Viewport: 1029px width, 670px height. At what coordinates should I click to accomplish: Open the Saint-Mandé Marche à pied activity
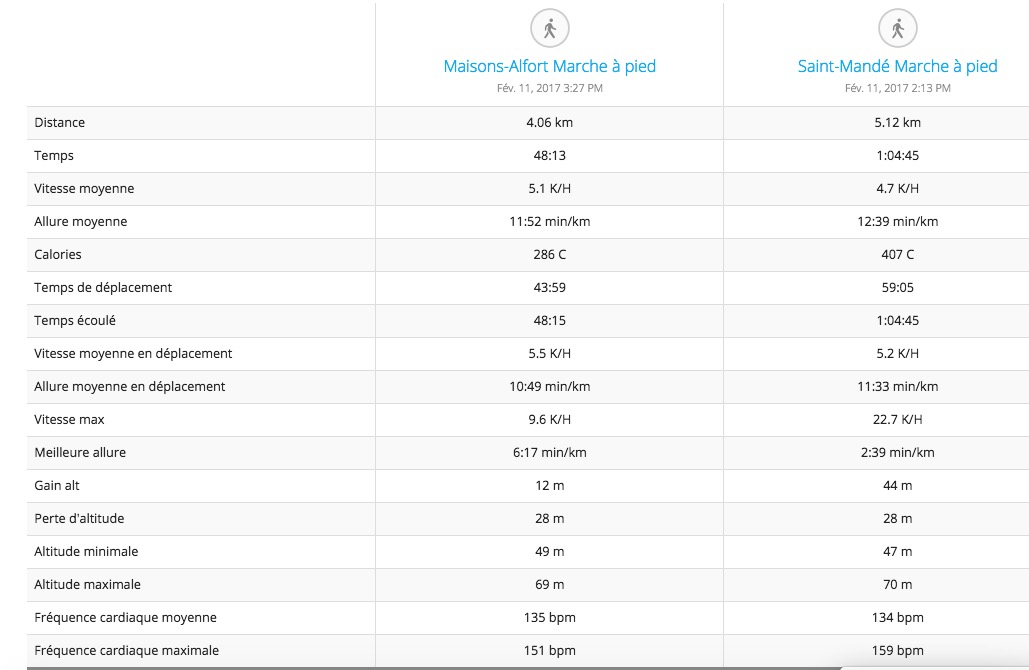tap(897, 67)
